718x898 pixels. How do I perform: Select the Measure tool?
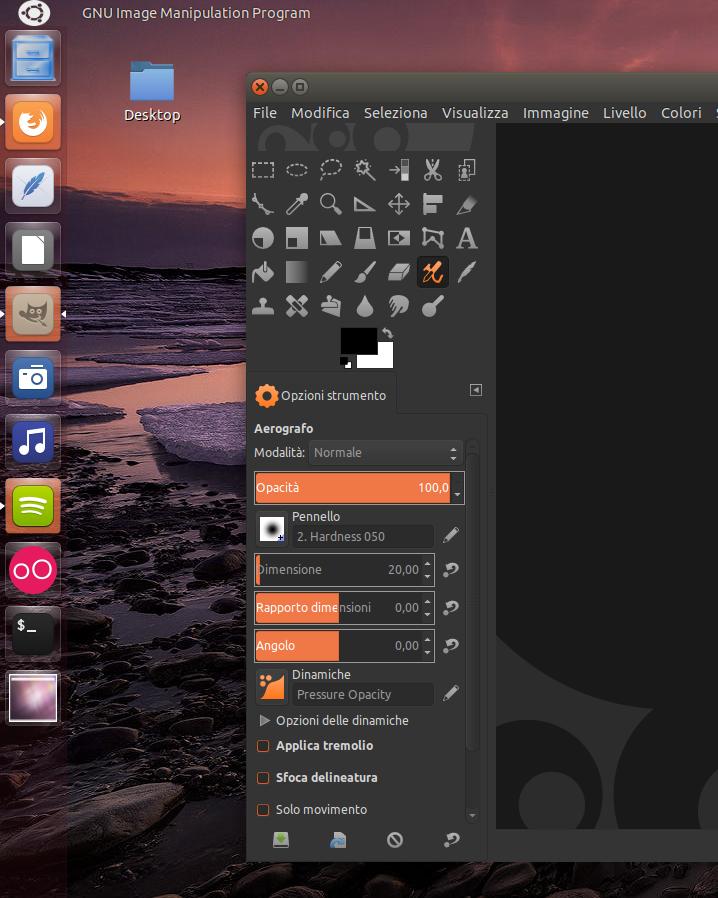click(x=365, y=204)
